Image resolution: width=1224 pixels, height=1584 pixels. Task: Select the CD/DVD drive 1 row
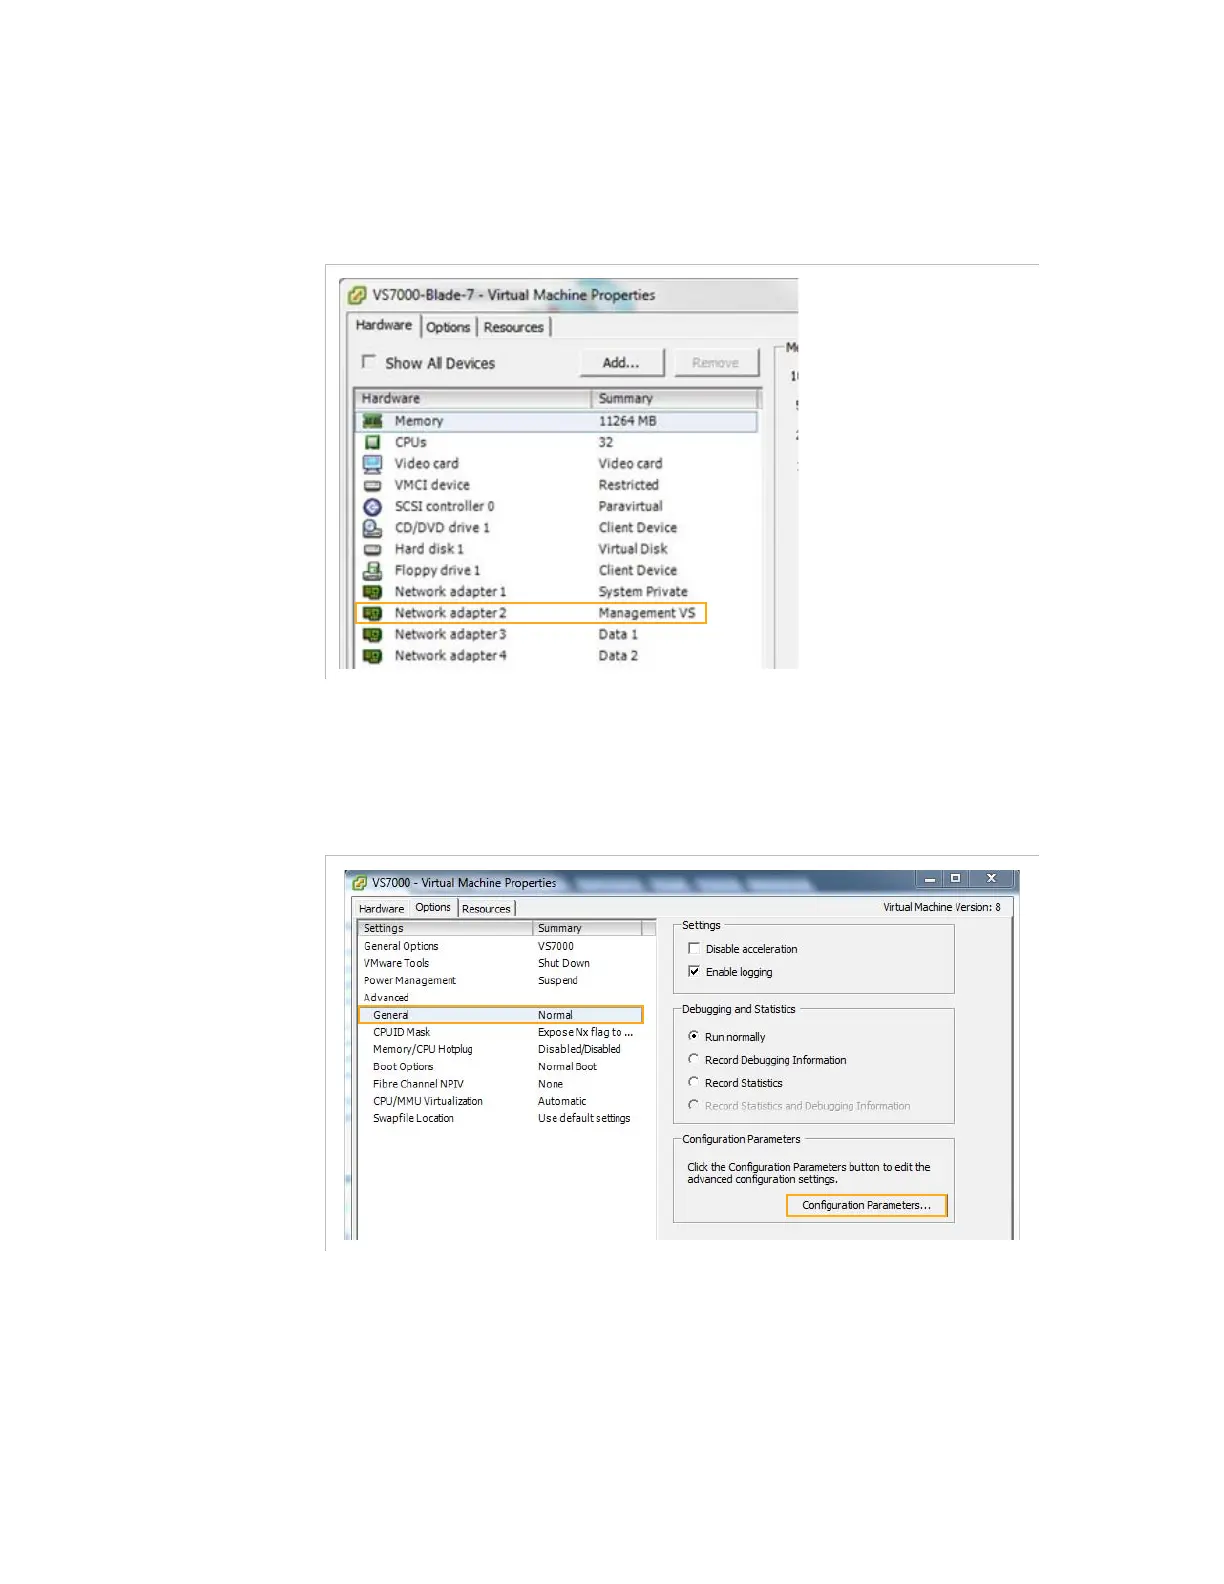556,528
